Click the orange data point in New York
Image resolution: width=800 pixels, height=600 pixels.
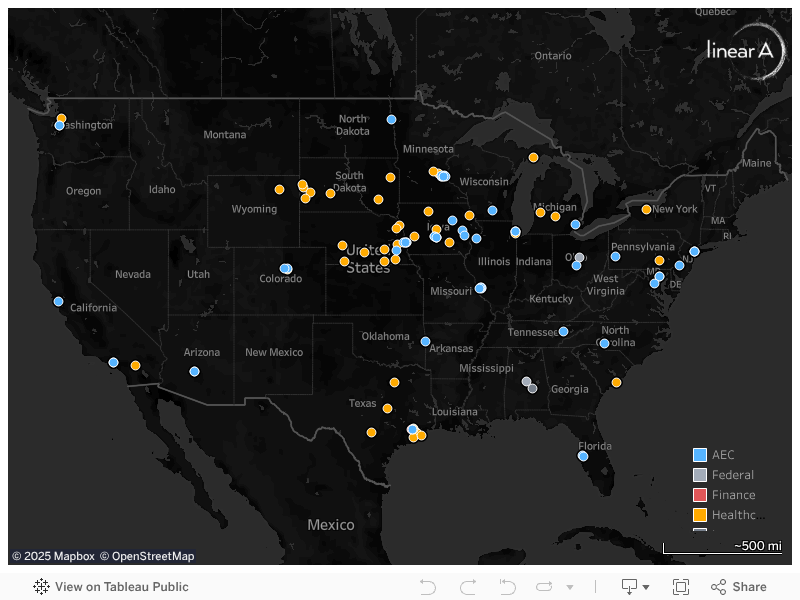(646, 209)
